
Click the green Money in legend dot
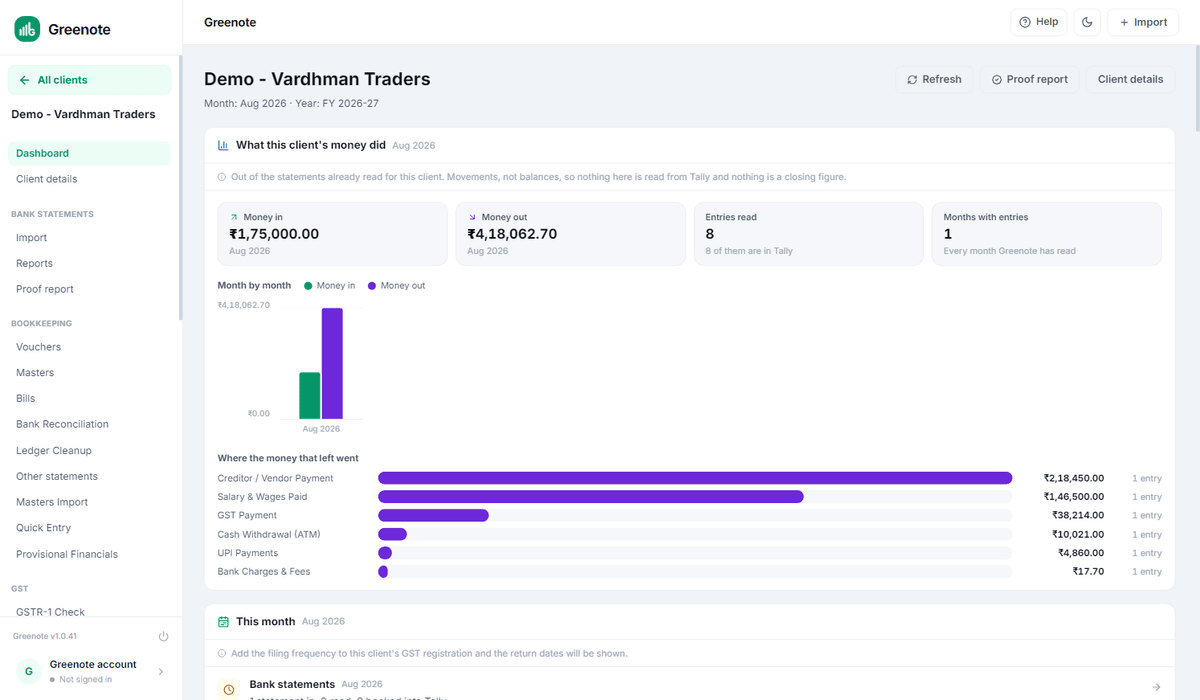308,286
